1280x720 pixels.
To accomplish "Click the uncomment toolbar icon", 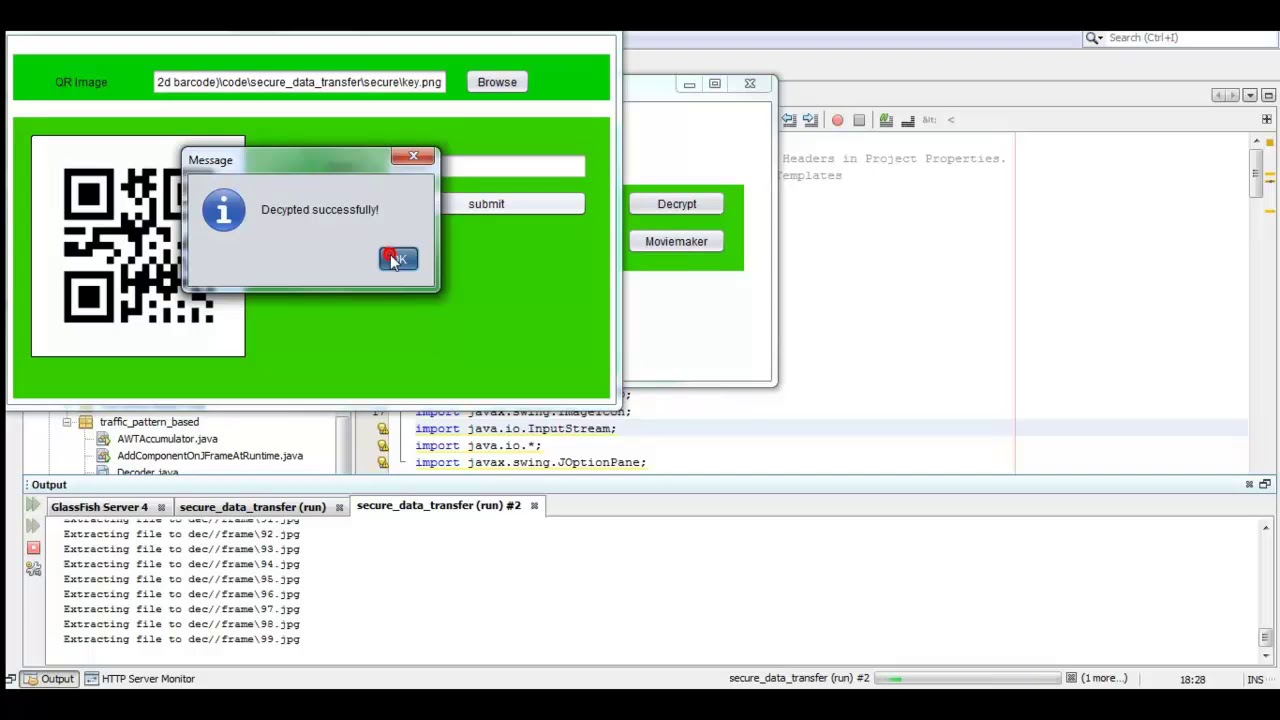I will pyautogui.click(x=907, y=120).
